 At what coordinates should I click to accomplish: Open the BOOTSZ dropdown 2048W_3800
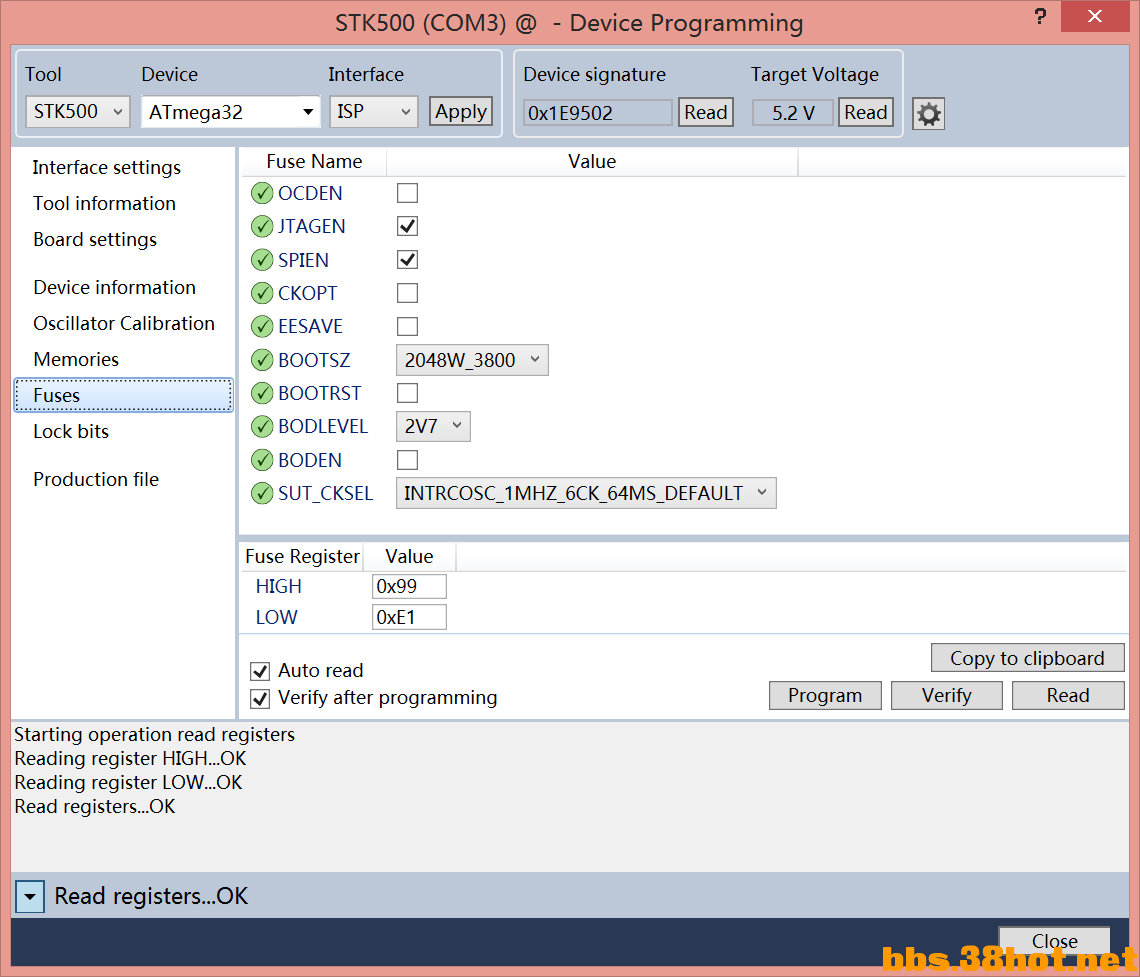pos(472,361)
